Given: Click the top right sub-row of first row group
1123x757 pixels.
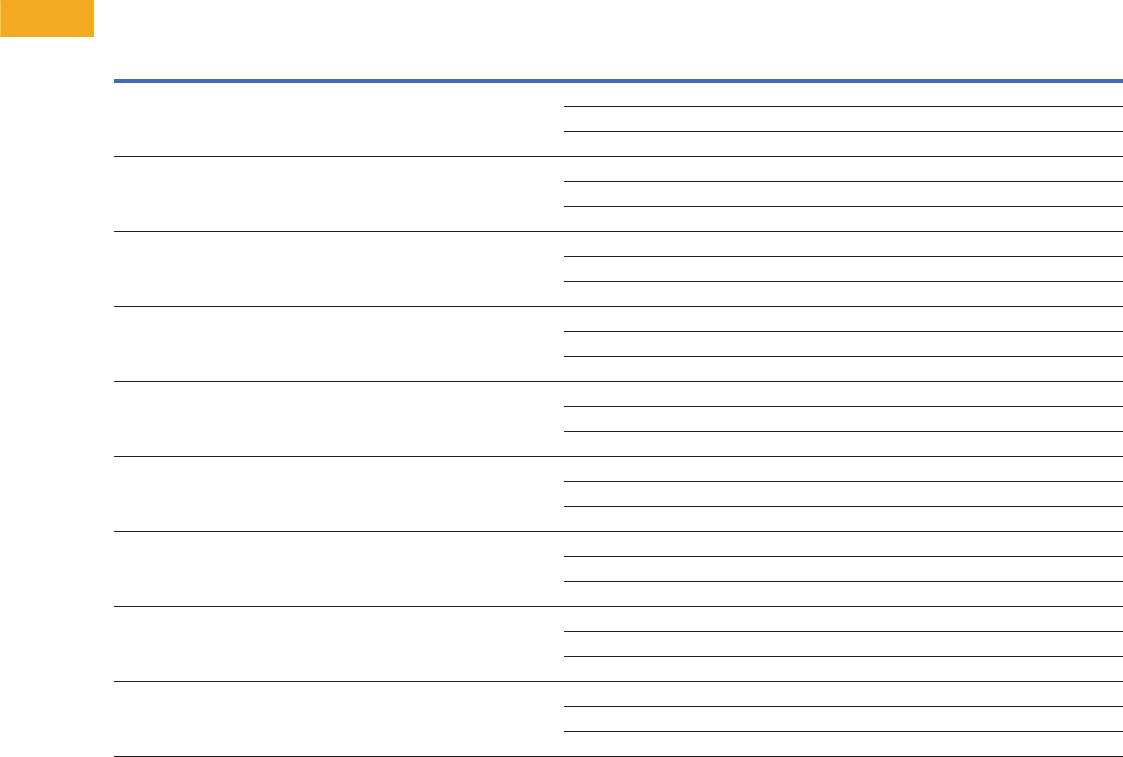Looking at the screenshot, I should [x=842, y=94].
